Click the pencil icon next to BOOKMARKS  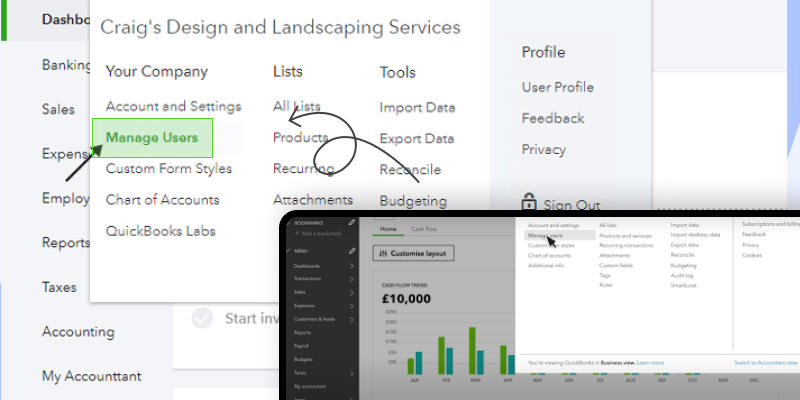[x=352, y=222]
